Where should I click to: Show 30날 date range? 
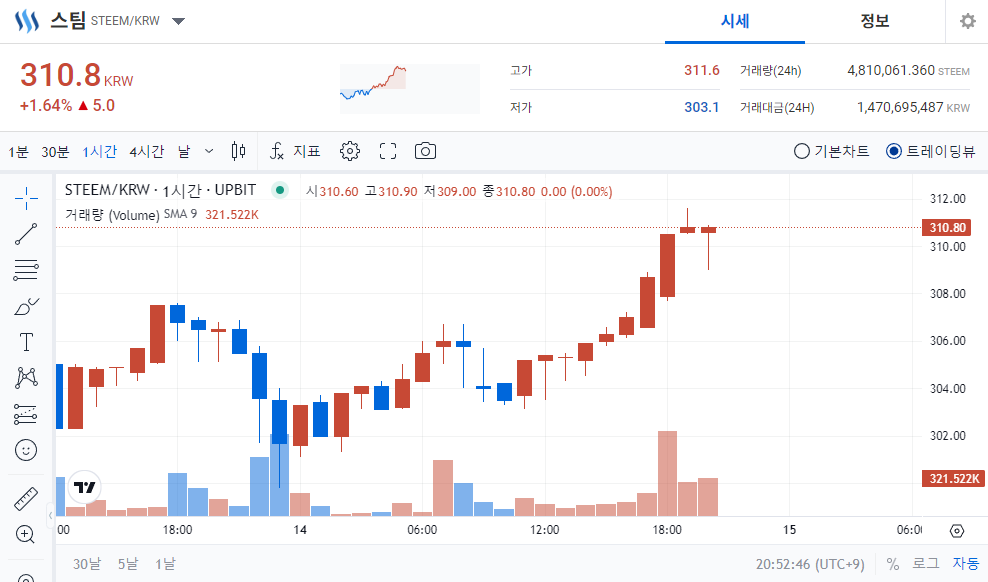86,564
